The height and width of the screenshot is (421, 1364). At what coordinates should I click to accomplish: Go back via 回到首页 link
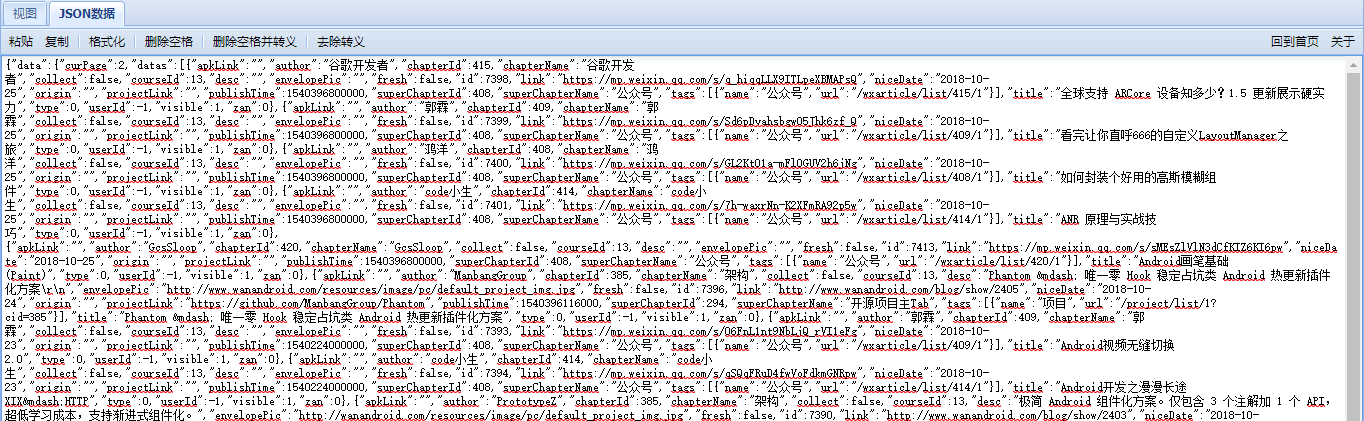[1295, 42]
